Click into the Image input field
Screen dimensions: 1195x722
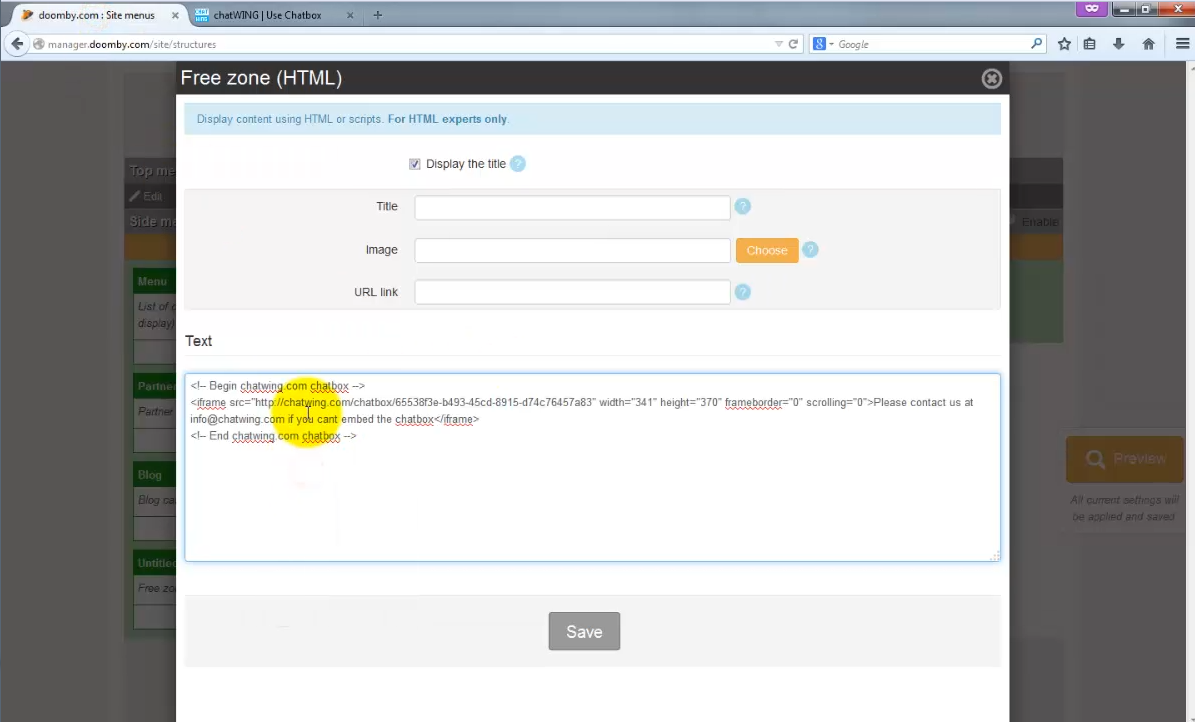click(572, 250)
